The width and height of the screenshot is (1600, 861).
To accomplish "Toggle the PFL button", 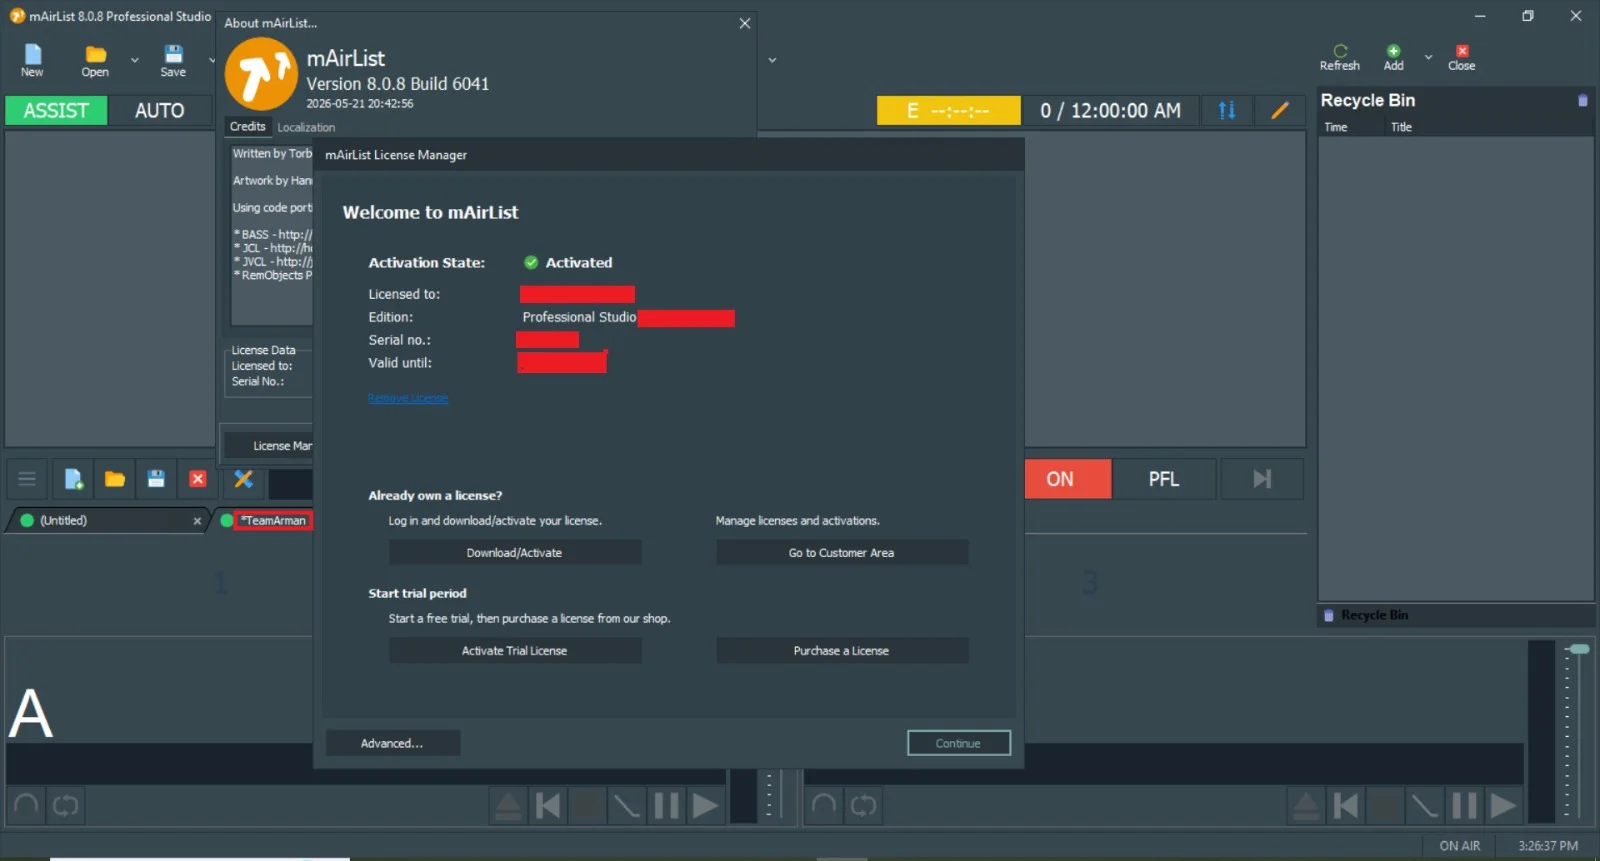I will point(1164,479).
